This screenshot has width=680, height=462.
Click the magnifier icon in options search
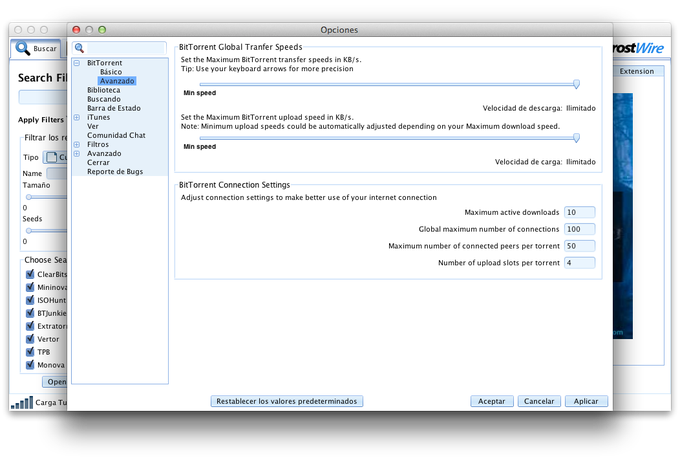click(x=79, y=48)
